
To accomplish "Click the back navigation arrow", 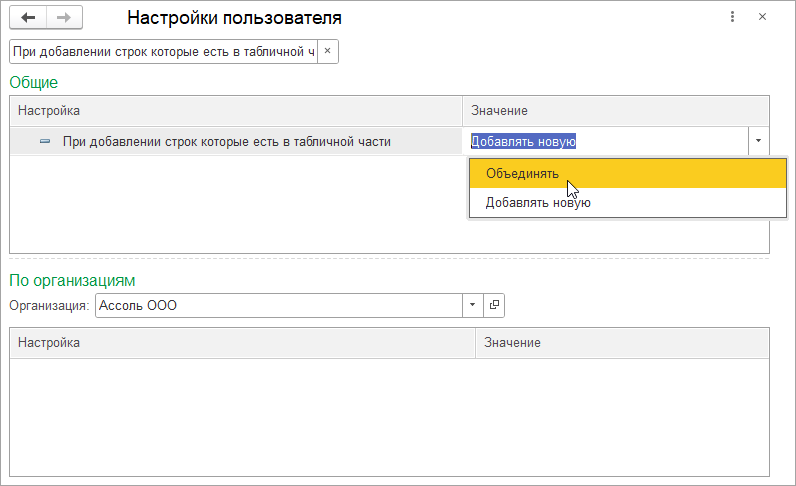I will click(x=28, y=18).
